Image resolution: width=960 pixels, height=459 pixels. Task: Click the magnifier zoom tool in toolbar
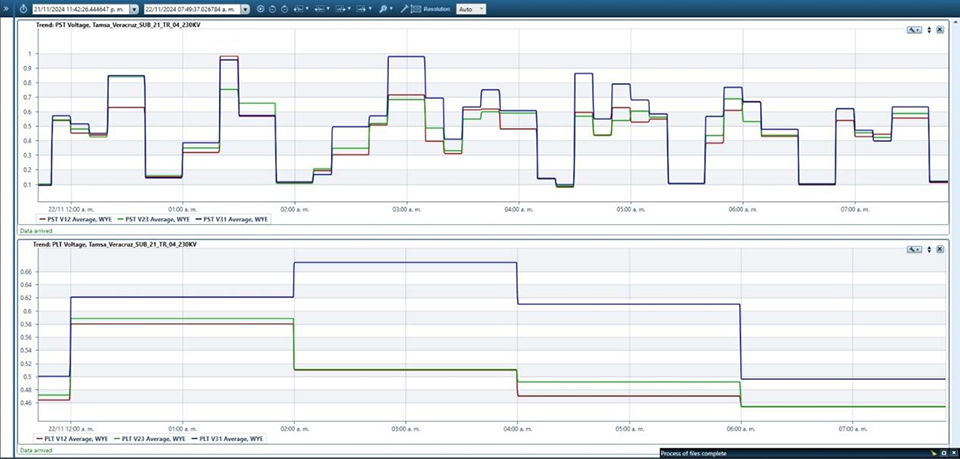(383, 8)
